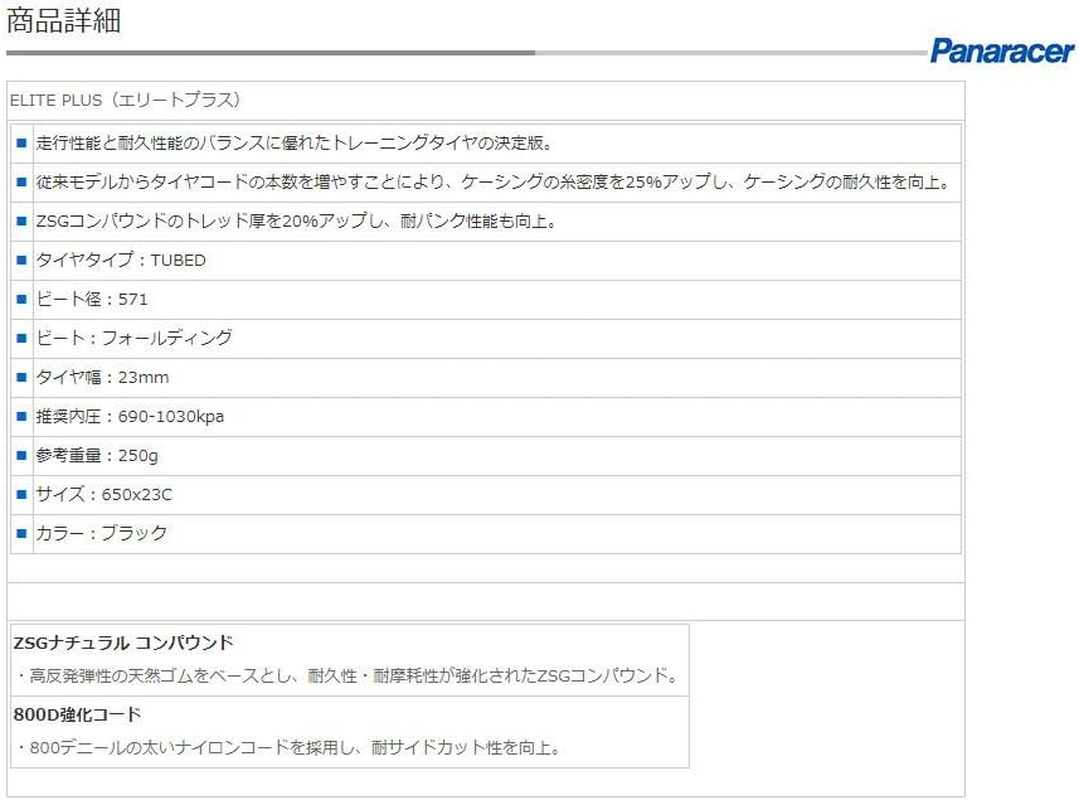Viewport: 1079px width, 800px height.
Task: Click the bullet beside ビート：フォールディング
Action: [21, 339]
